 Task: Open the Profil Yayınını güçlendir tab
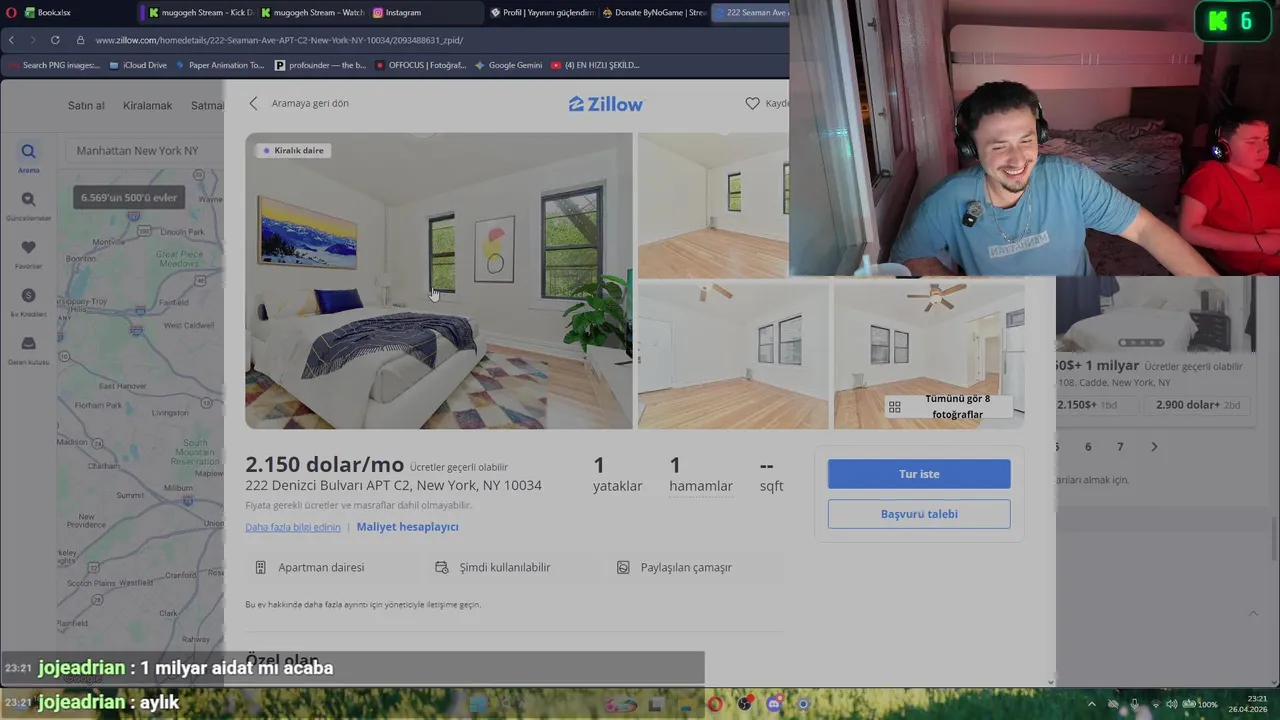tap(542, 13)
